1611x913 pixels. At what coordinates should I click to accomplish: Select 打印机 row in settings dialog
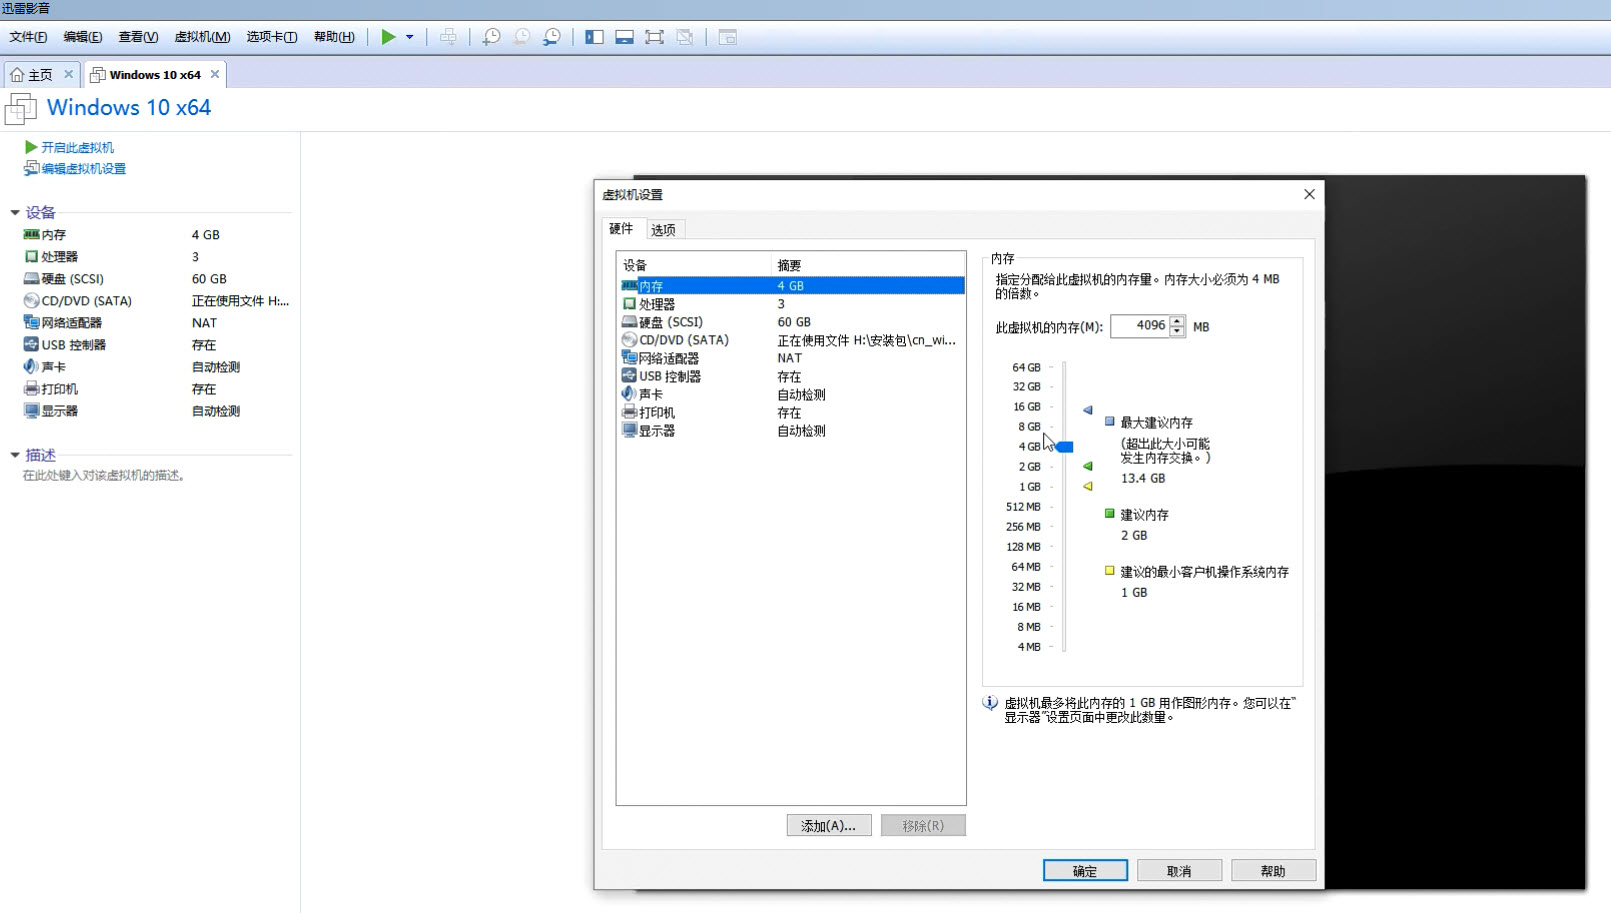tap(792, 413)
